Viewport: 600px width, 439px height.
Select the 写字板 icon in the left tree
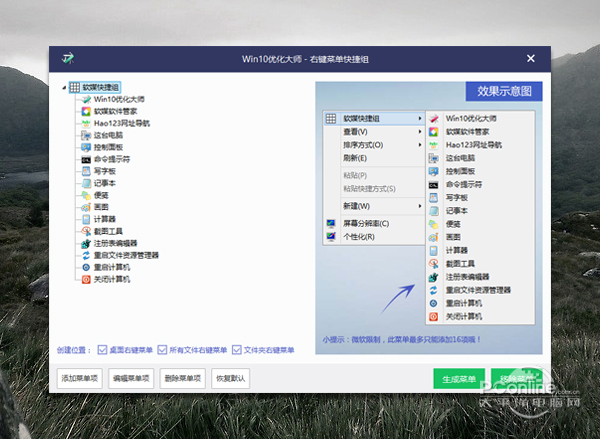[86, 171]
